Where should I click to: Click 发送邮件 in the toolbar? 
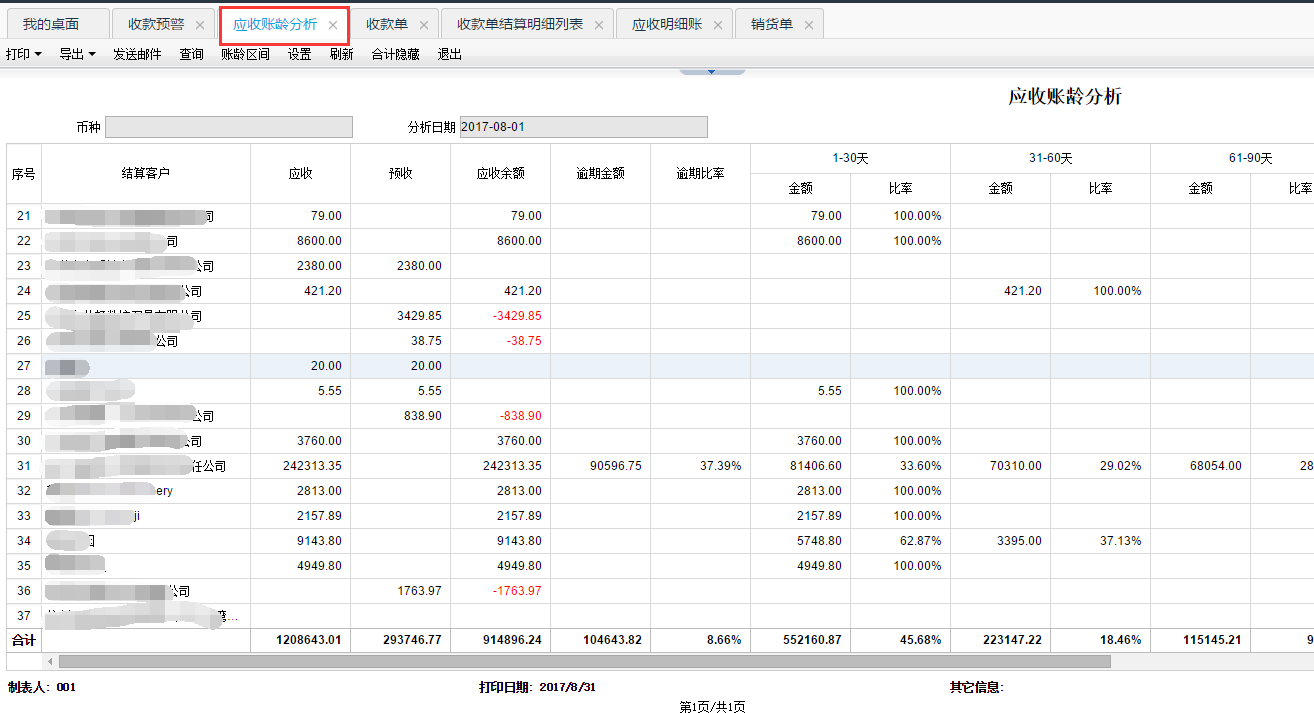click(137, 54)
